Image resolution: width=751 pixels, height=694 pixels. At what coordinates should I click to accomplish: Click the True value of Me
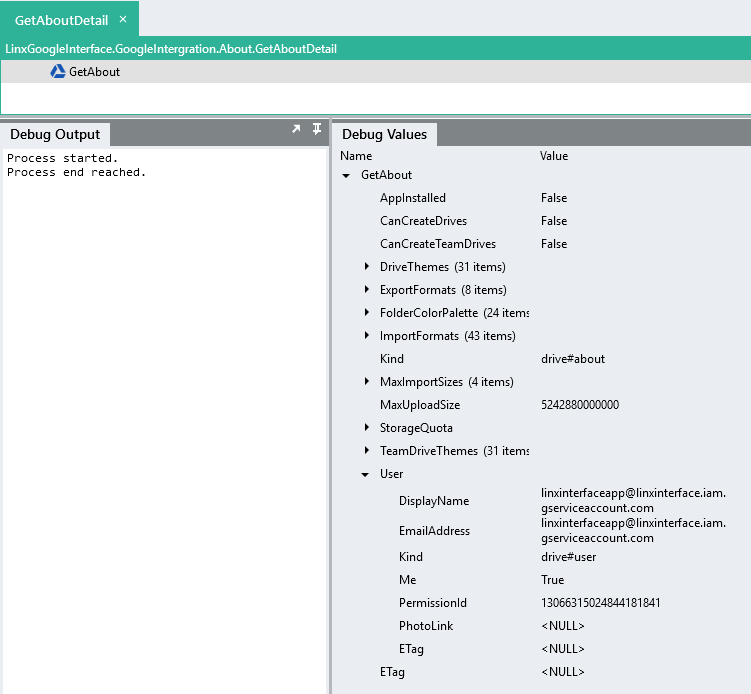[553, 580]
